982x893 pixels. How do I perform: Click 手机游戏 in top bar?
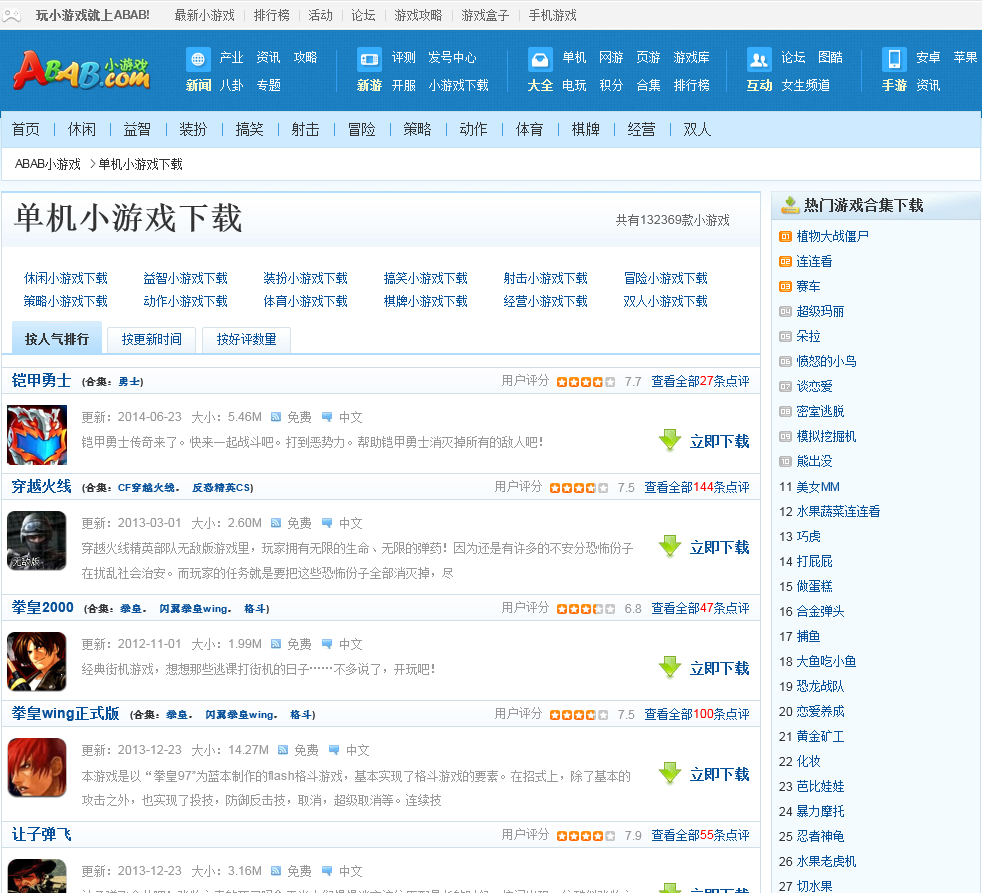(552, 16)
